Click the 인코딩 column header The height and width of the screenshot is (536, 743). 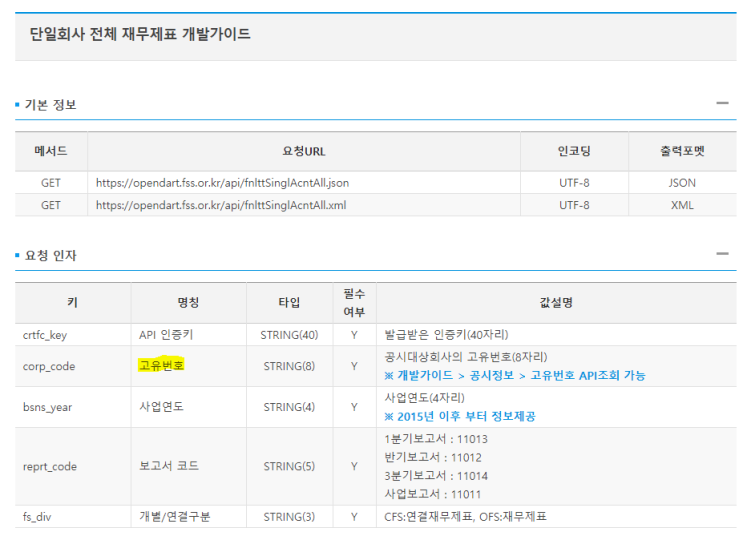pos(574,151)
